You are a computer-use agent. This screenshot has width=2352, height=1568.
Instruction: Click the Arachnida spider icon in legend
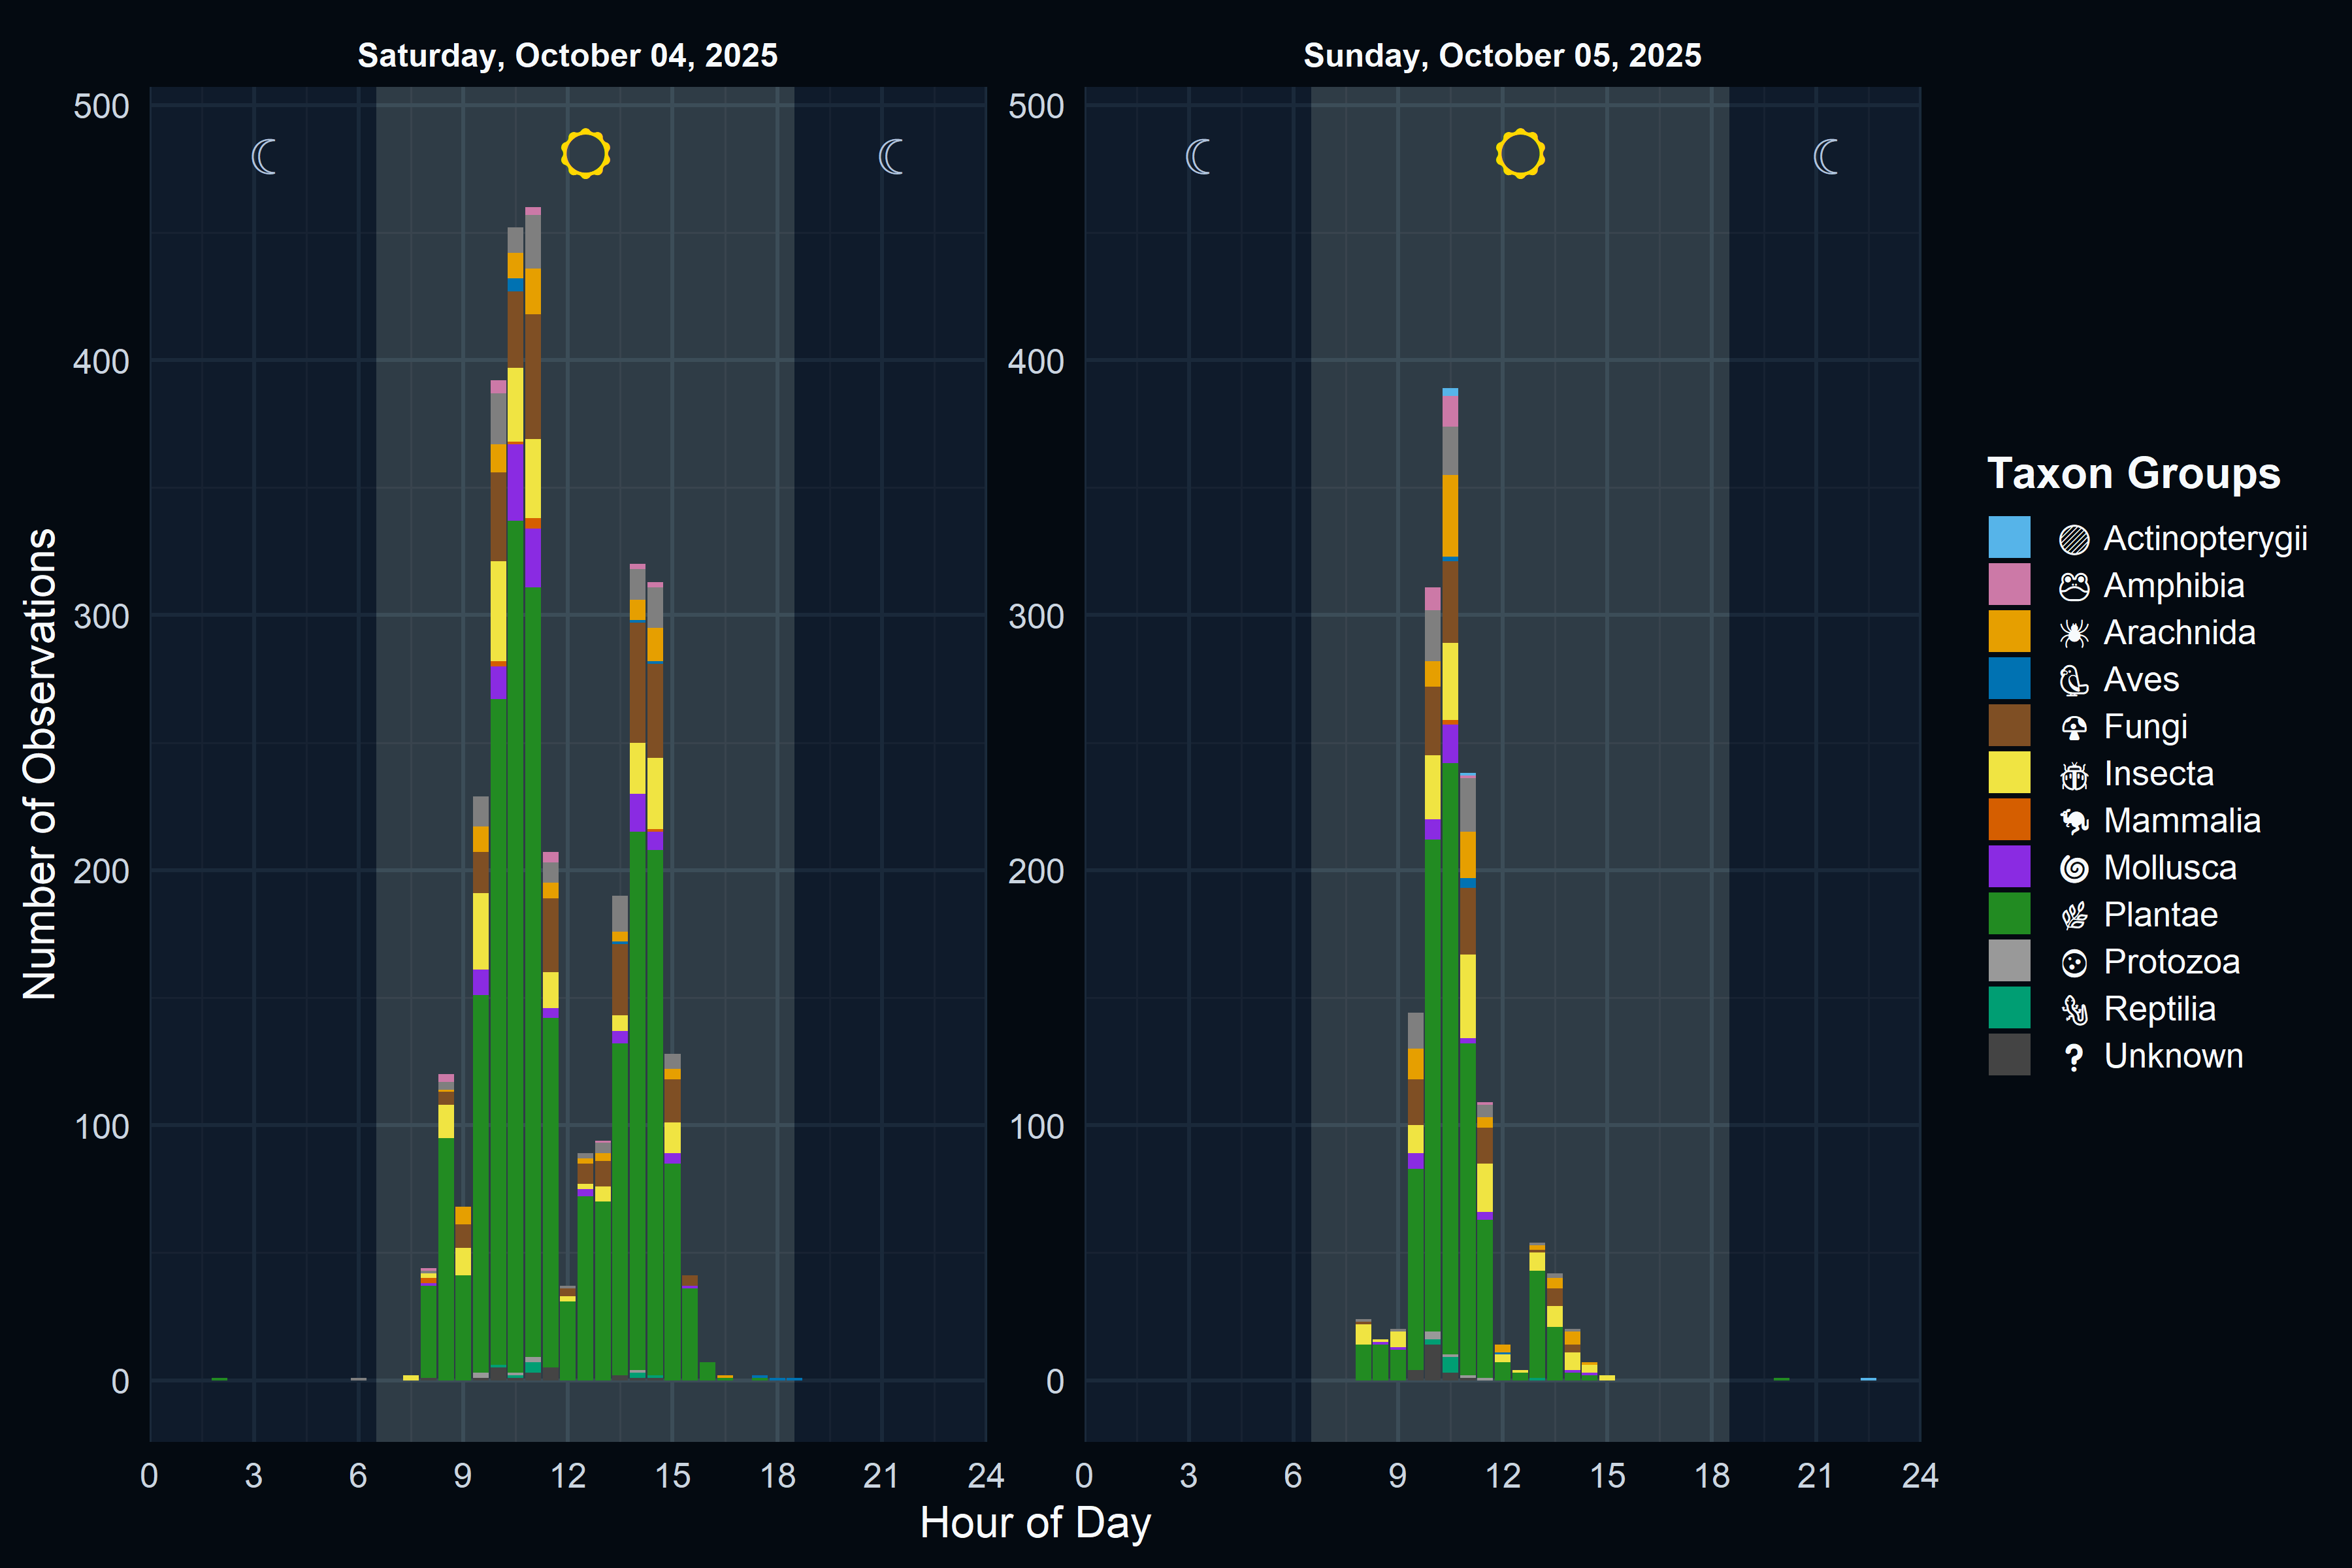(2074, 633)
